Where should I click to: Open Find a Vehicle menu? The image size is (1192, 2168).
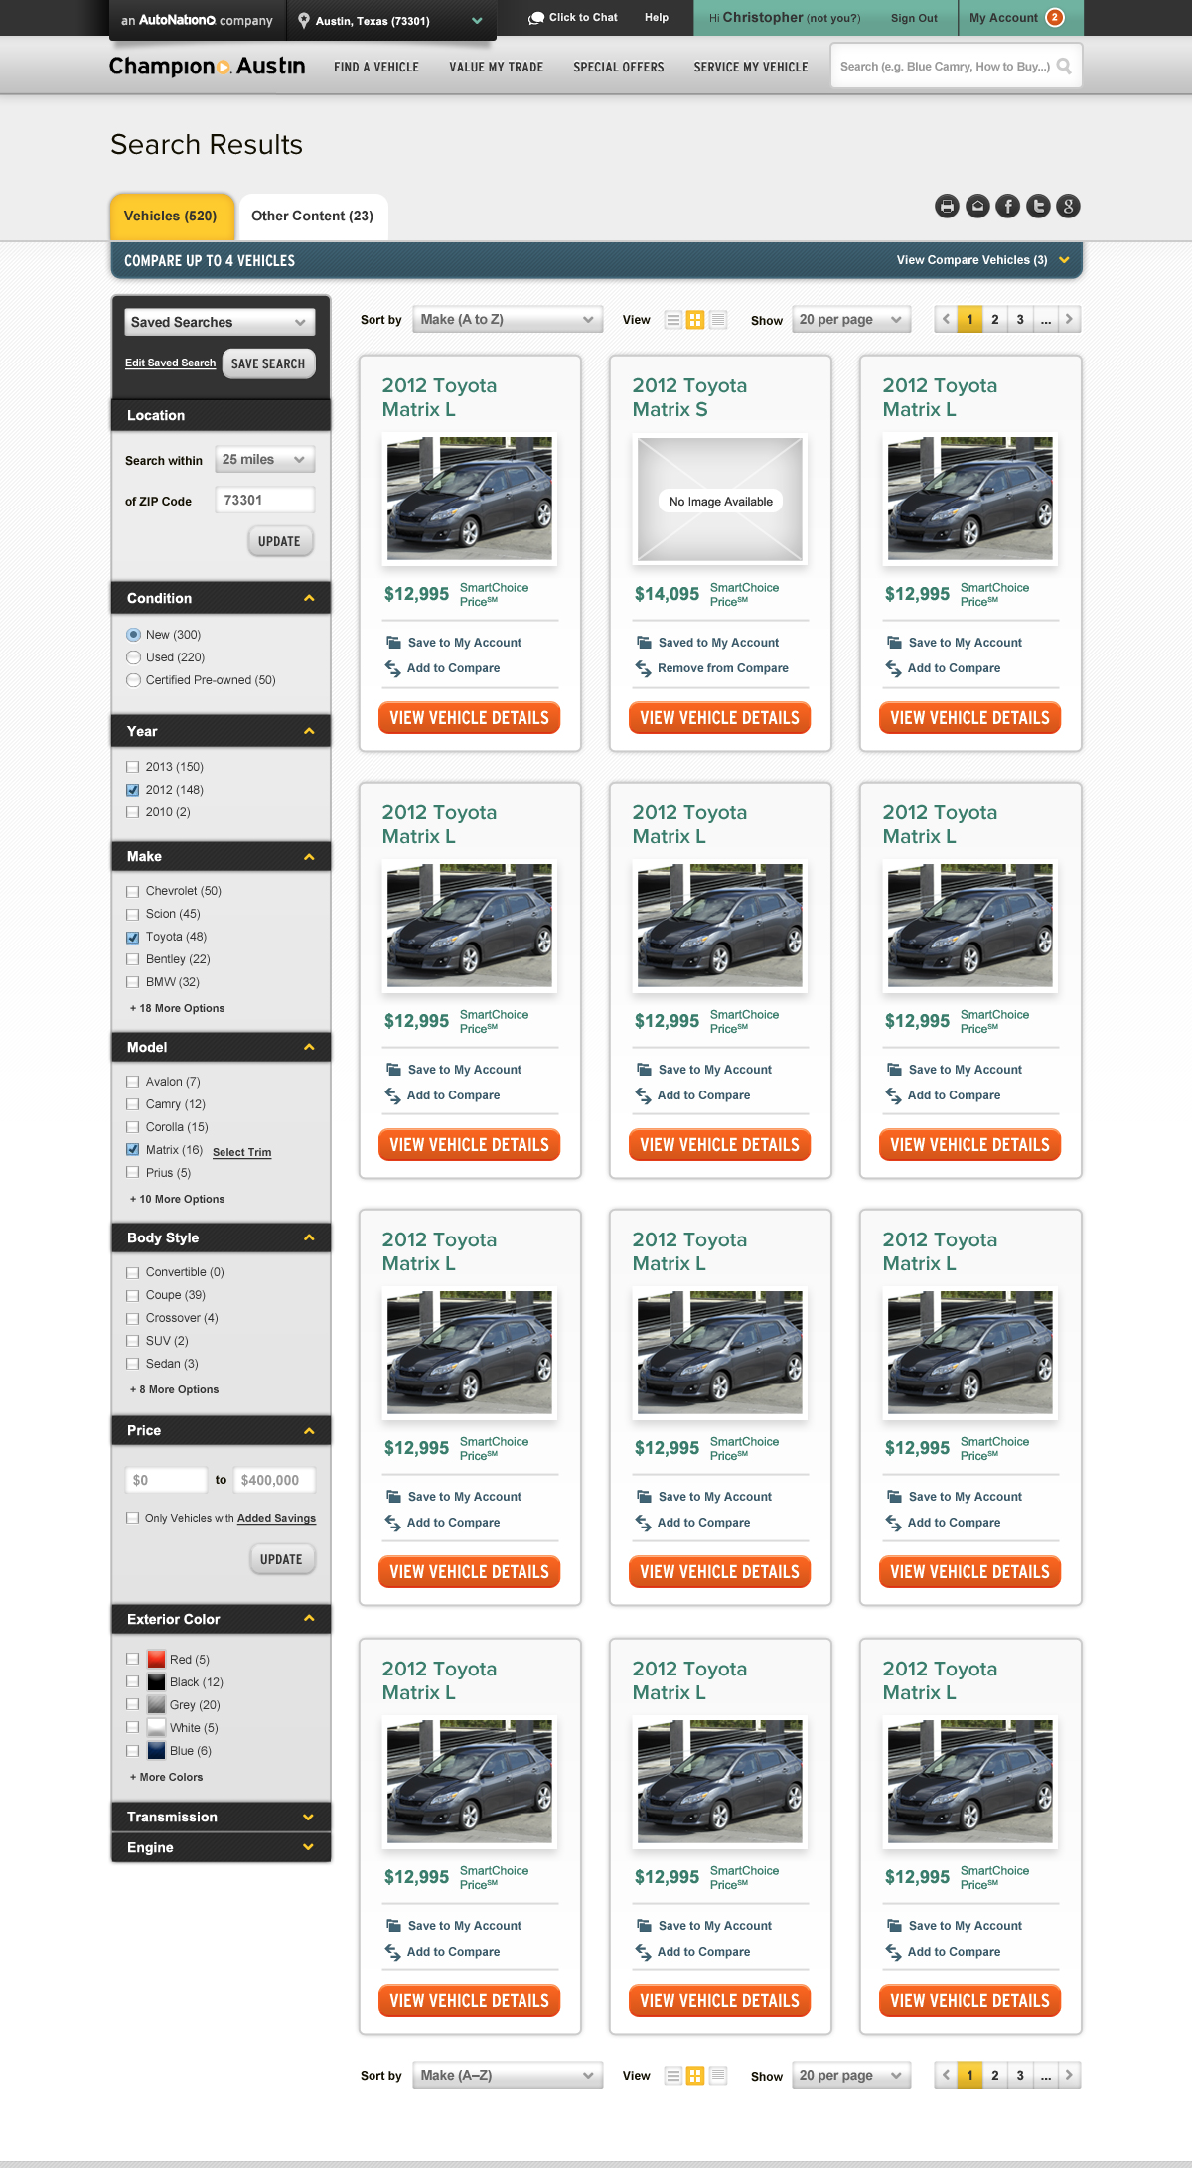[376, 67]
